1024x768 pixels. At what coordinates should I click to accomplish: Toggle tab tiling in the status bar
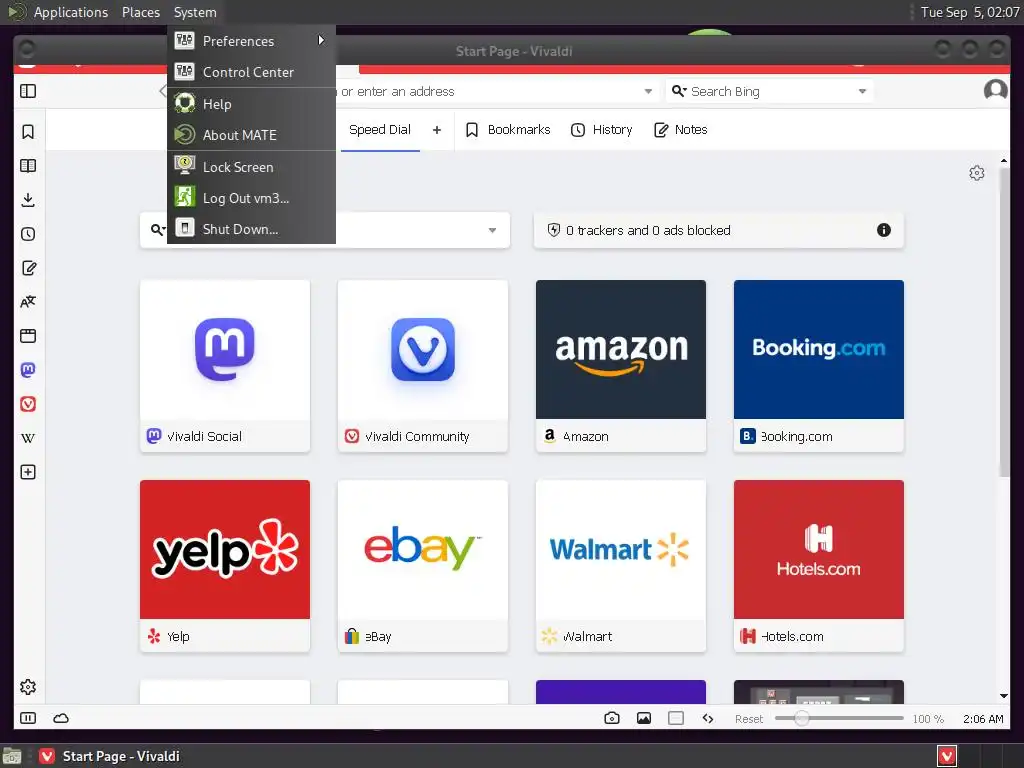pyautogui.click(x=676, y=718)
